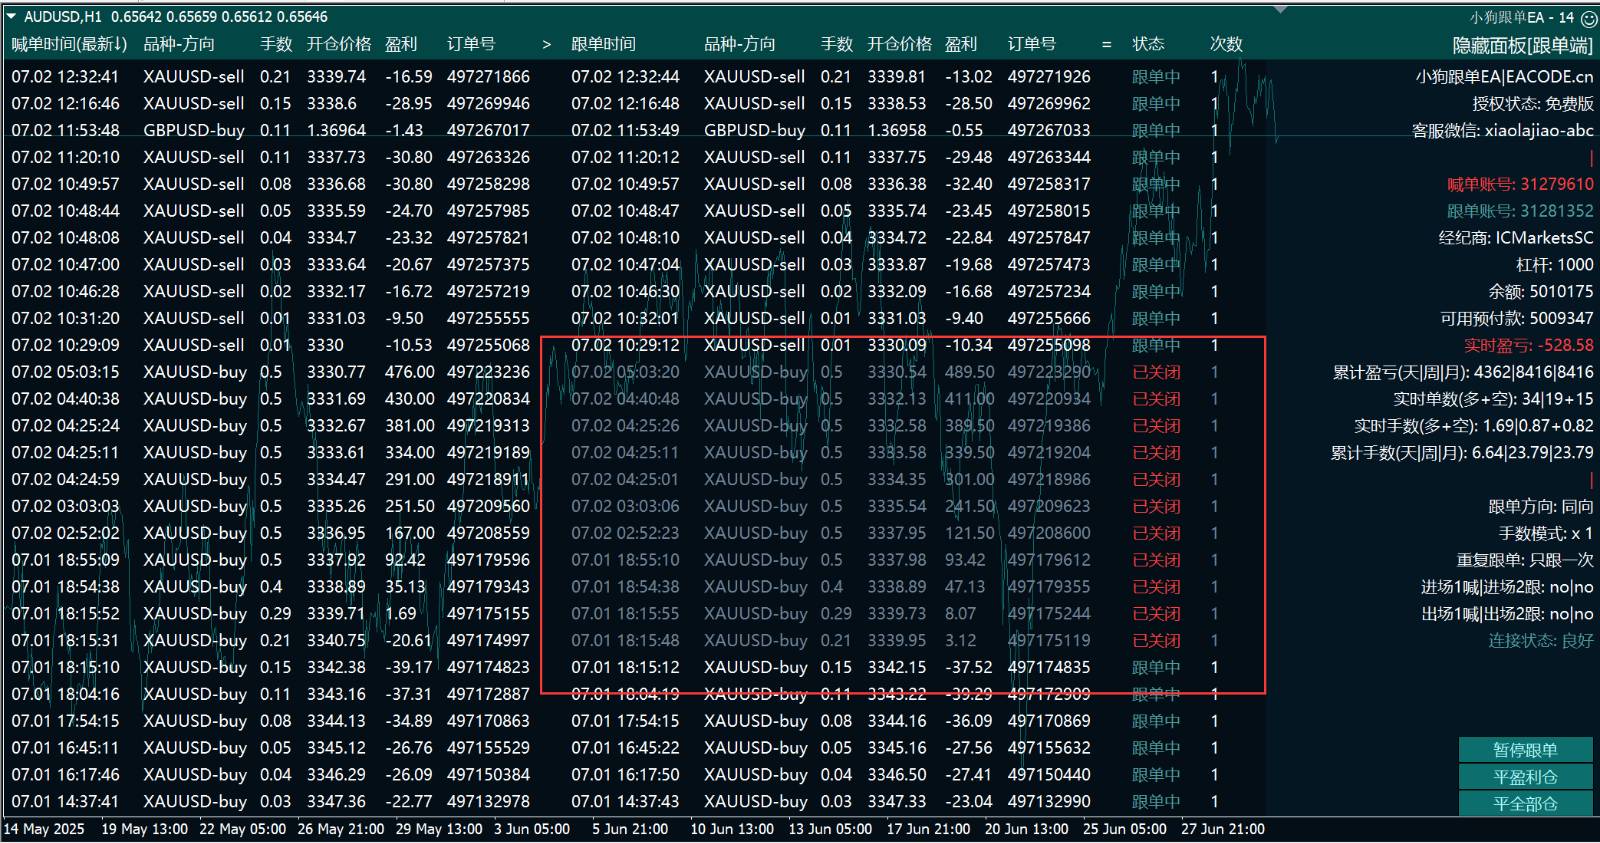Click follower open price 3337.95
The image size is (1600, 843).
coord(897,534)
